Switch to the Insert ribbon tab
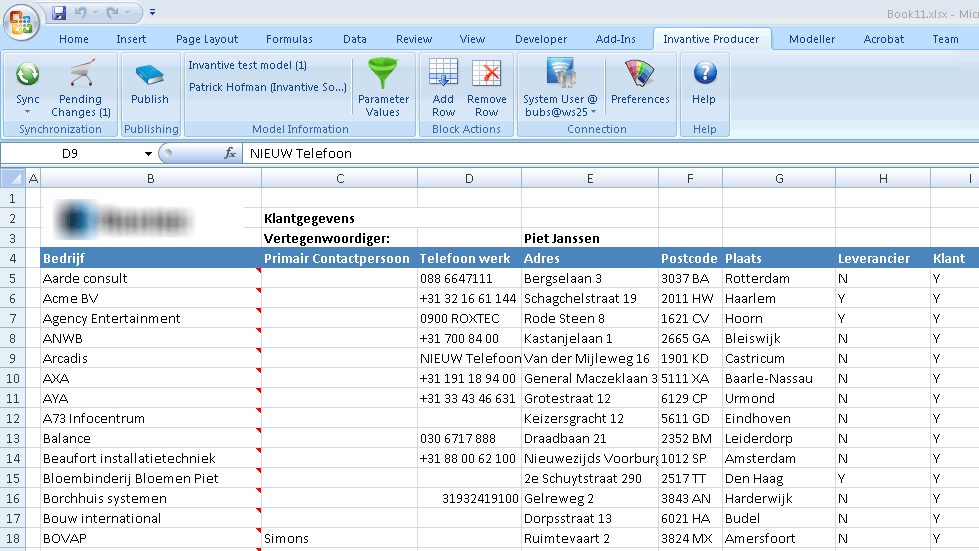The height and width of the screenshot is (551, 979). pos(131,39)
